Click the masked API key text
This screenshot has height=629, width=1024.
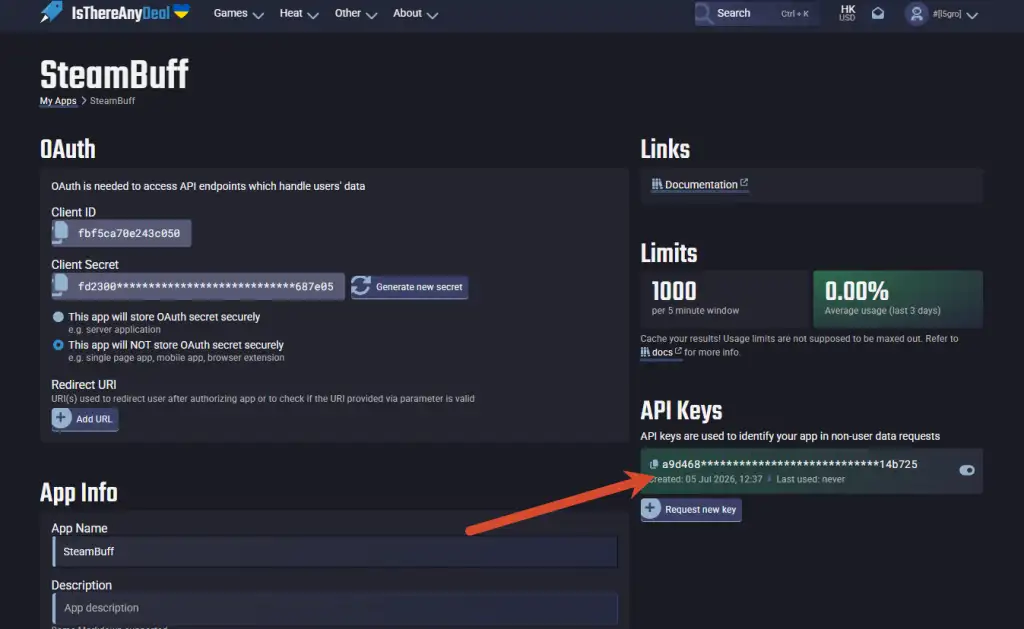[790, 464]
